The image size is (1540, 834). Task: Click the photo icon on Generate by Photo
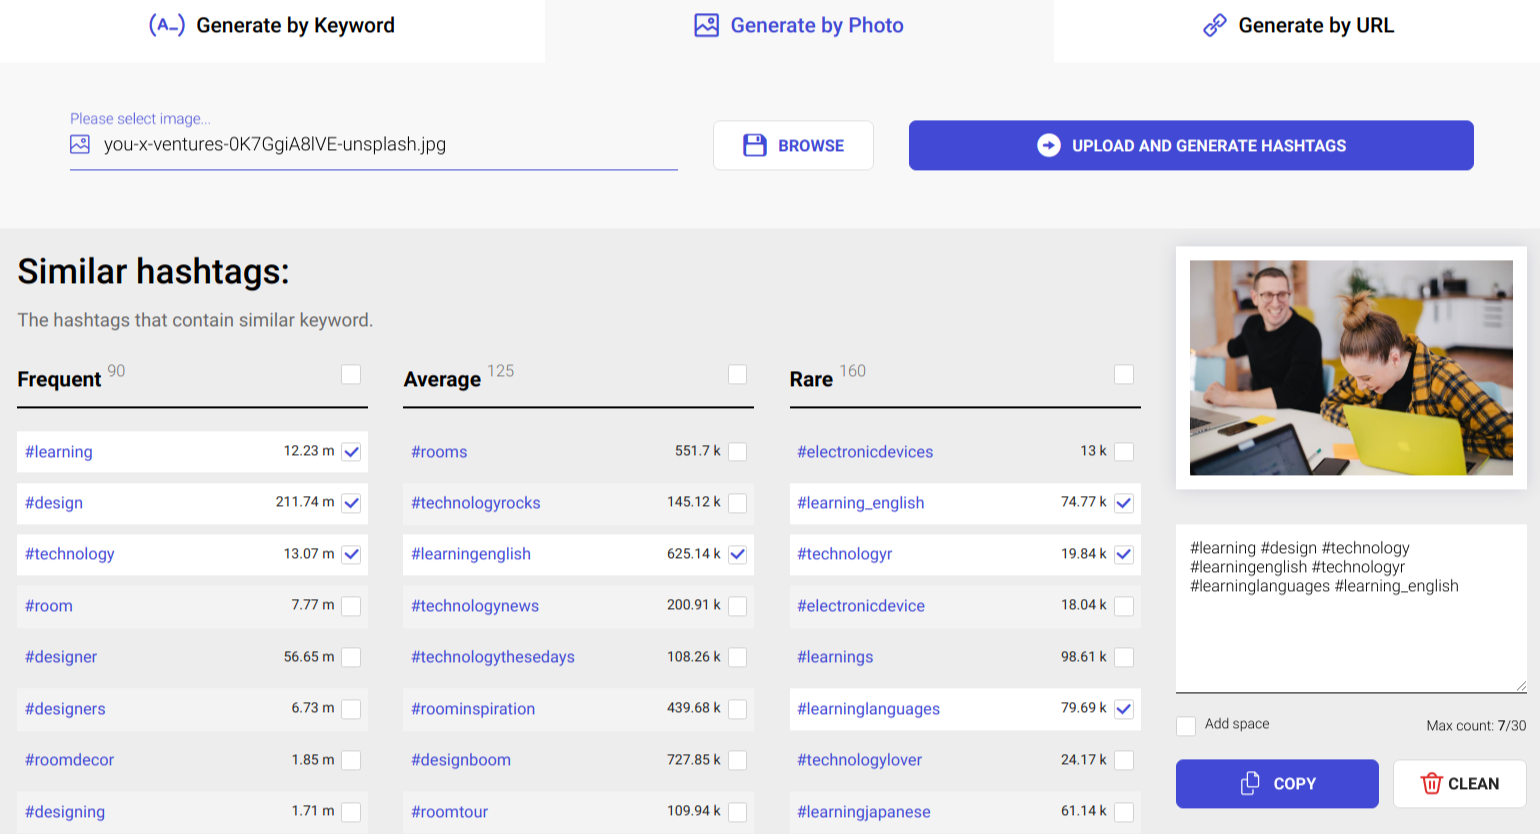[706, 25]
